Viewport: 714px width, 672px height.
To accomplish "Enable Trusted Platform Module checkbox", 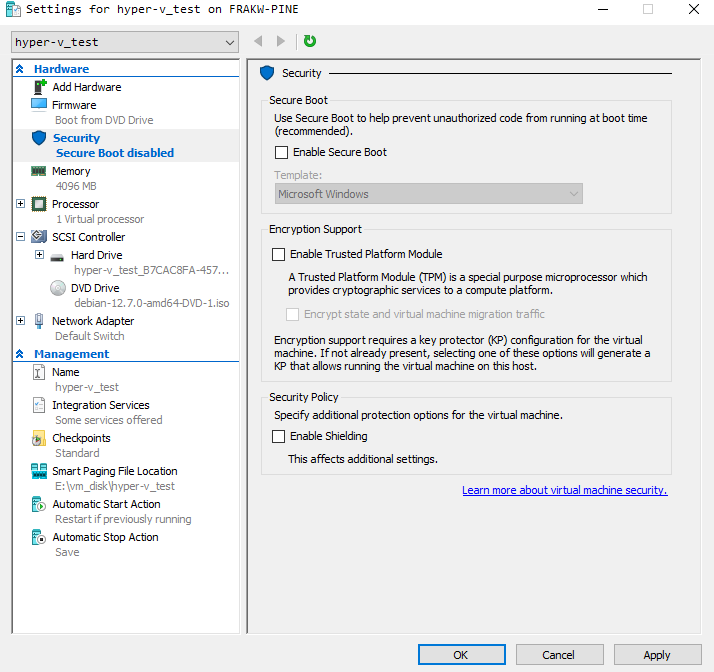I will pyautogui.click(x=278, y=254).
